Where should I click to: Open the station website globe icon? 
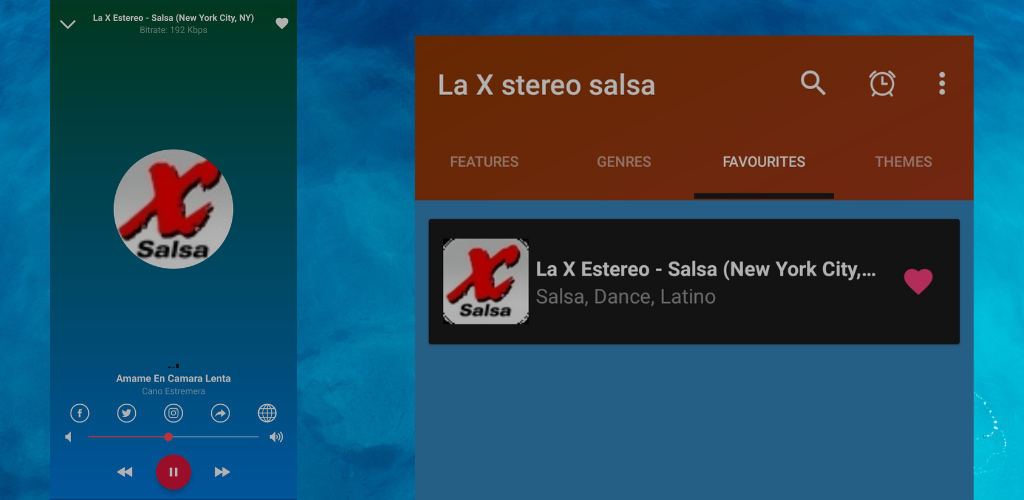267,413
